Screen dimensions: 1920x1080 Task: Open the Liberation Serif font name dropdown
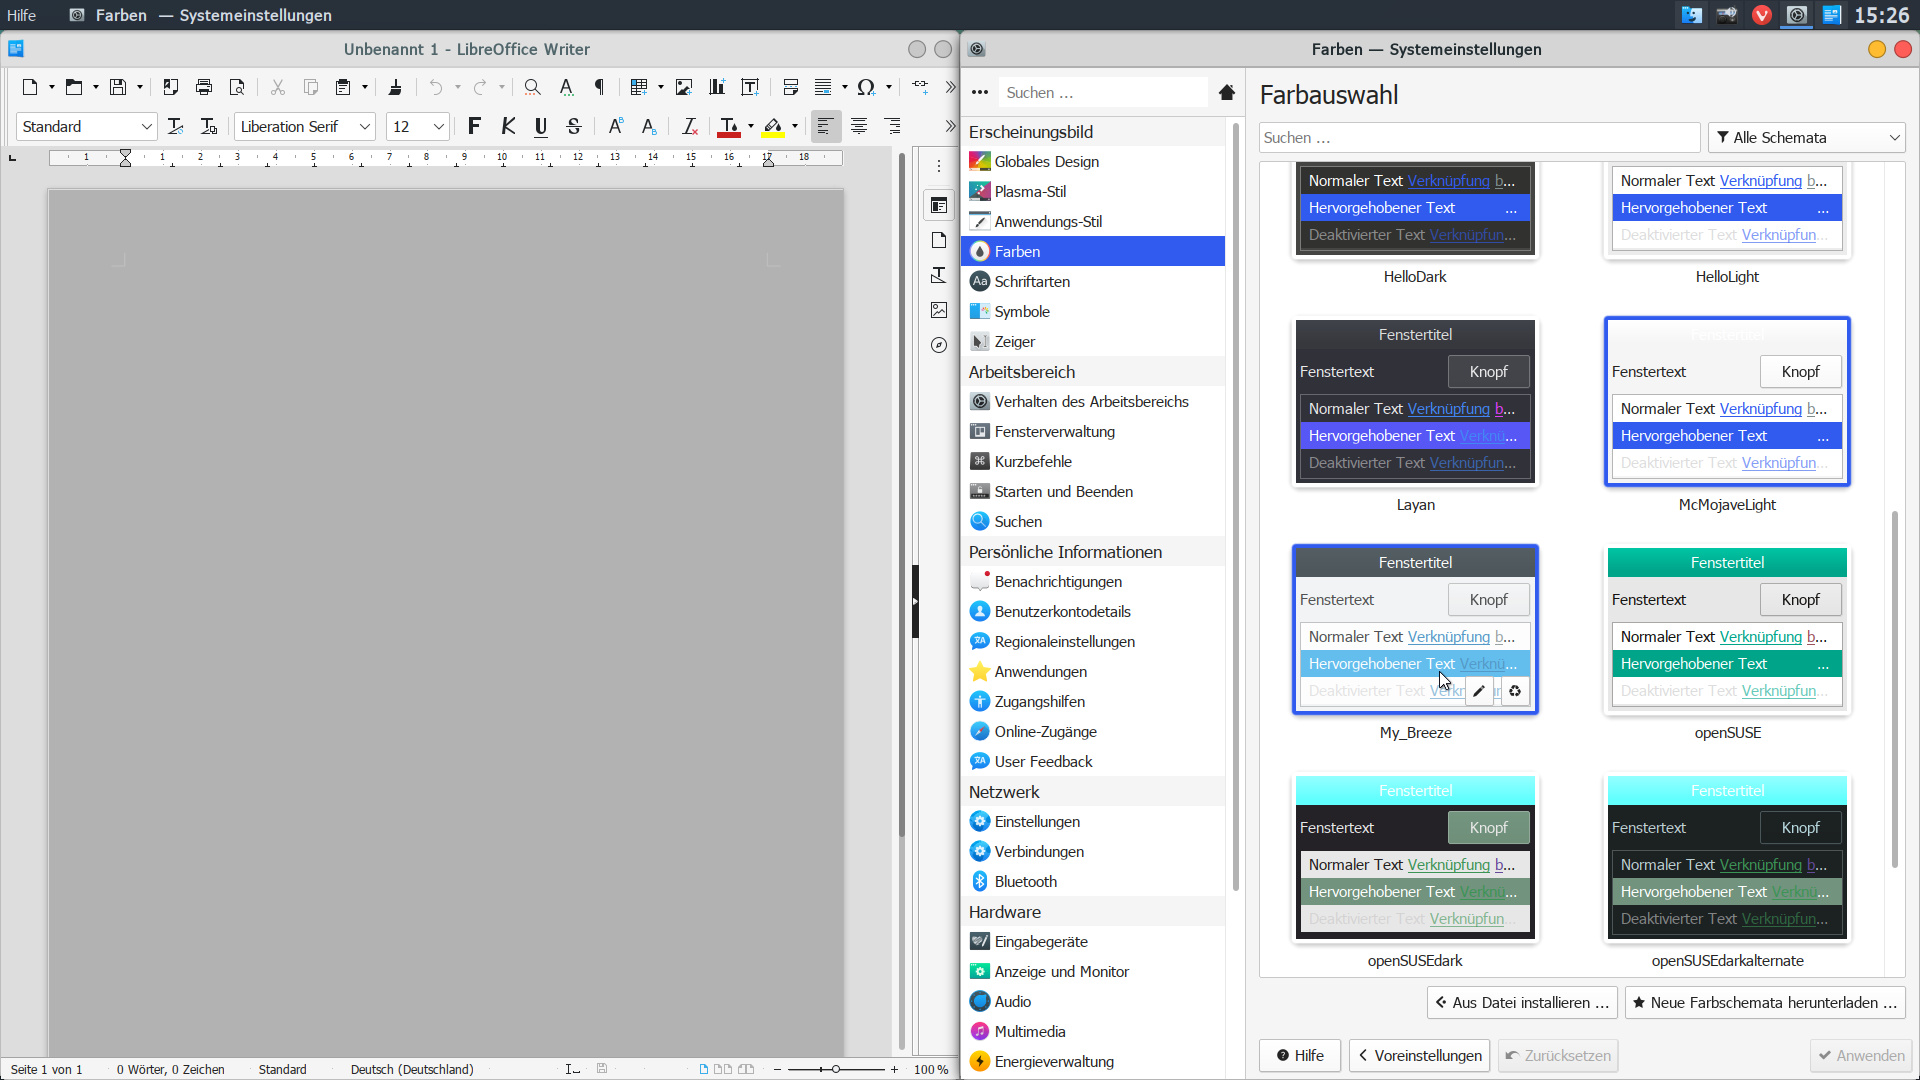click(365, 126)
